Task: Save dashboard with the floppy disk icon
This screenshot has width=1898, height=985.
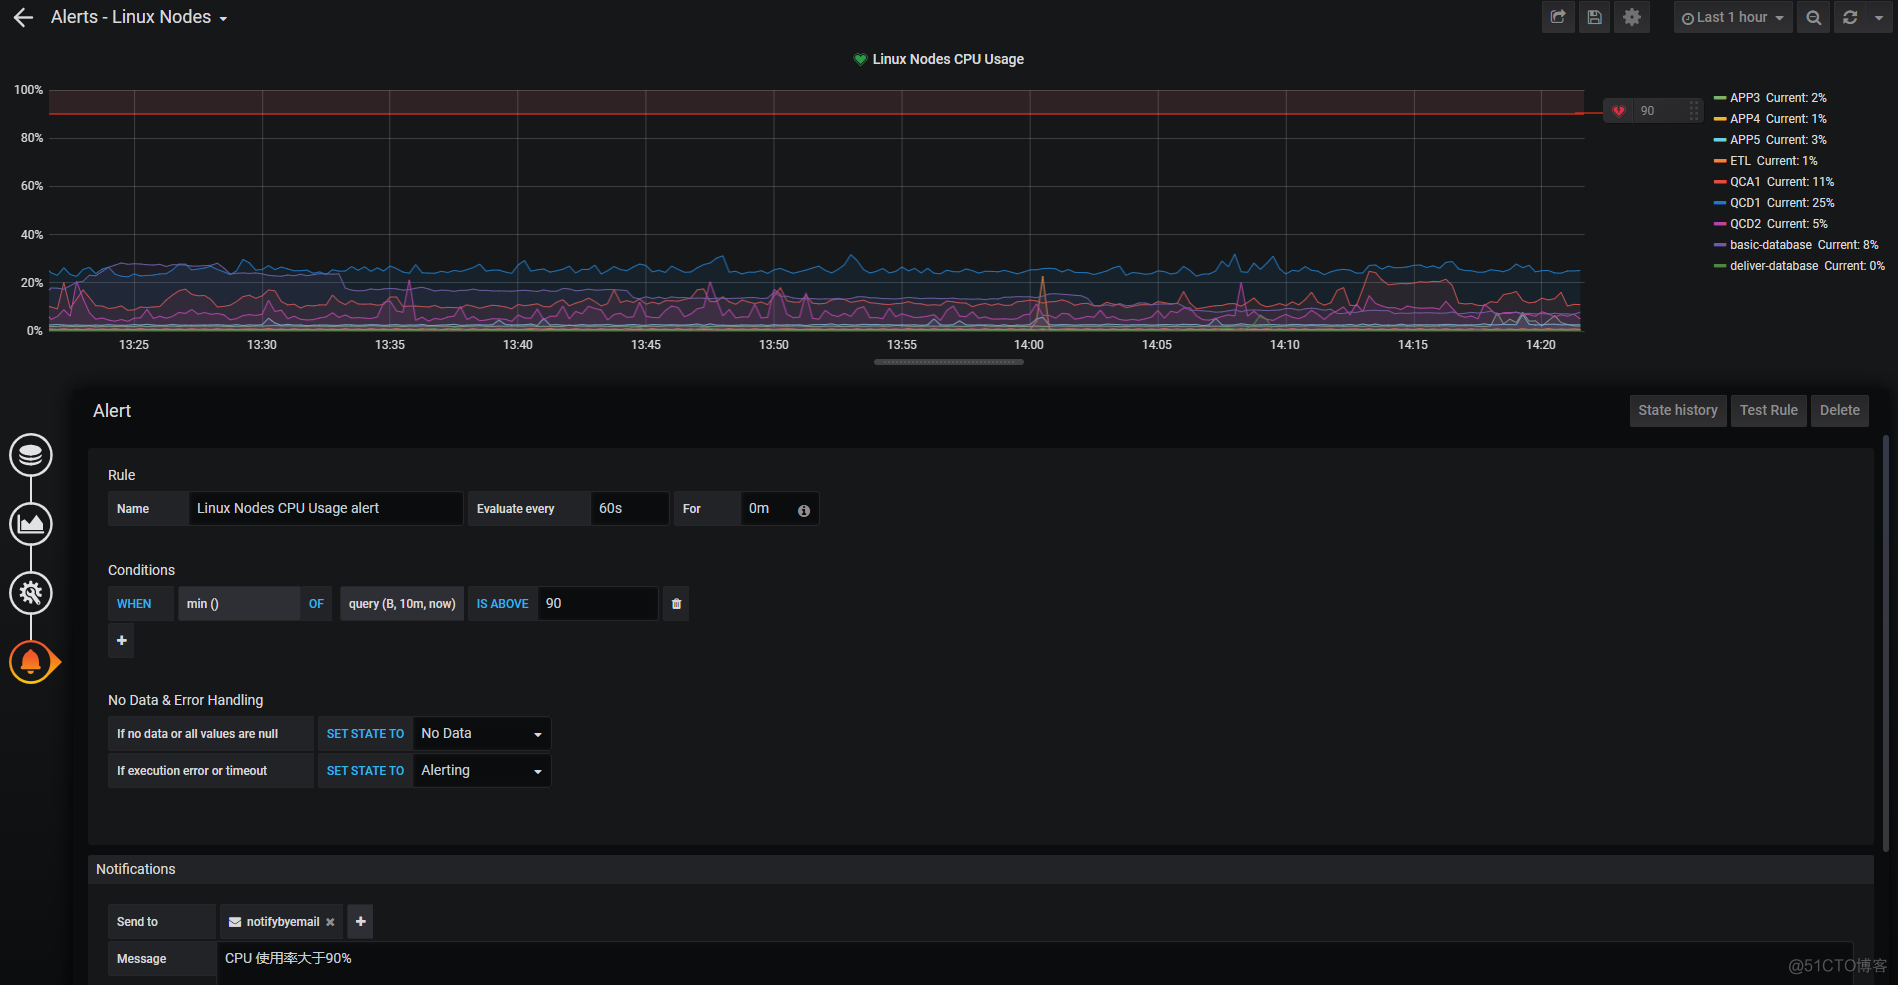Action: pyautogui.click(x=1595, y=17)
